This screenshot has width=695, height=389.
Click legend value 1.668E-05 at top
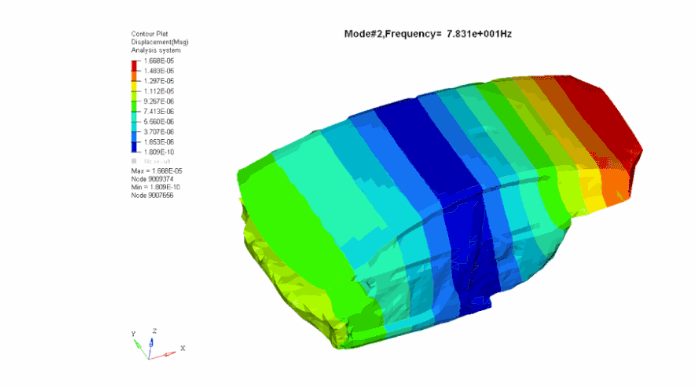coord(159,61)
